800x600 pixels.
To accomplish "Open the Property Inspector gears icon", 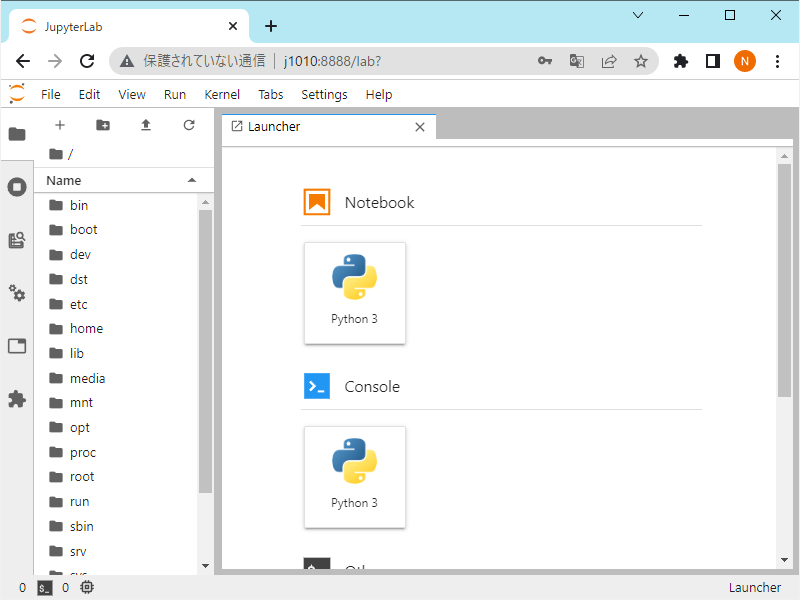I will (17, 293).
